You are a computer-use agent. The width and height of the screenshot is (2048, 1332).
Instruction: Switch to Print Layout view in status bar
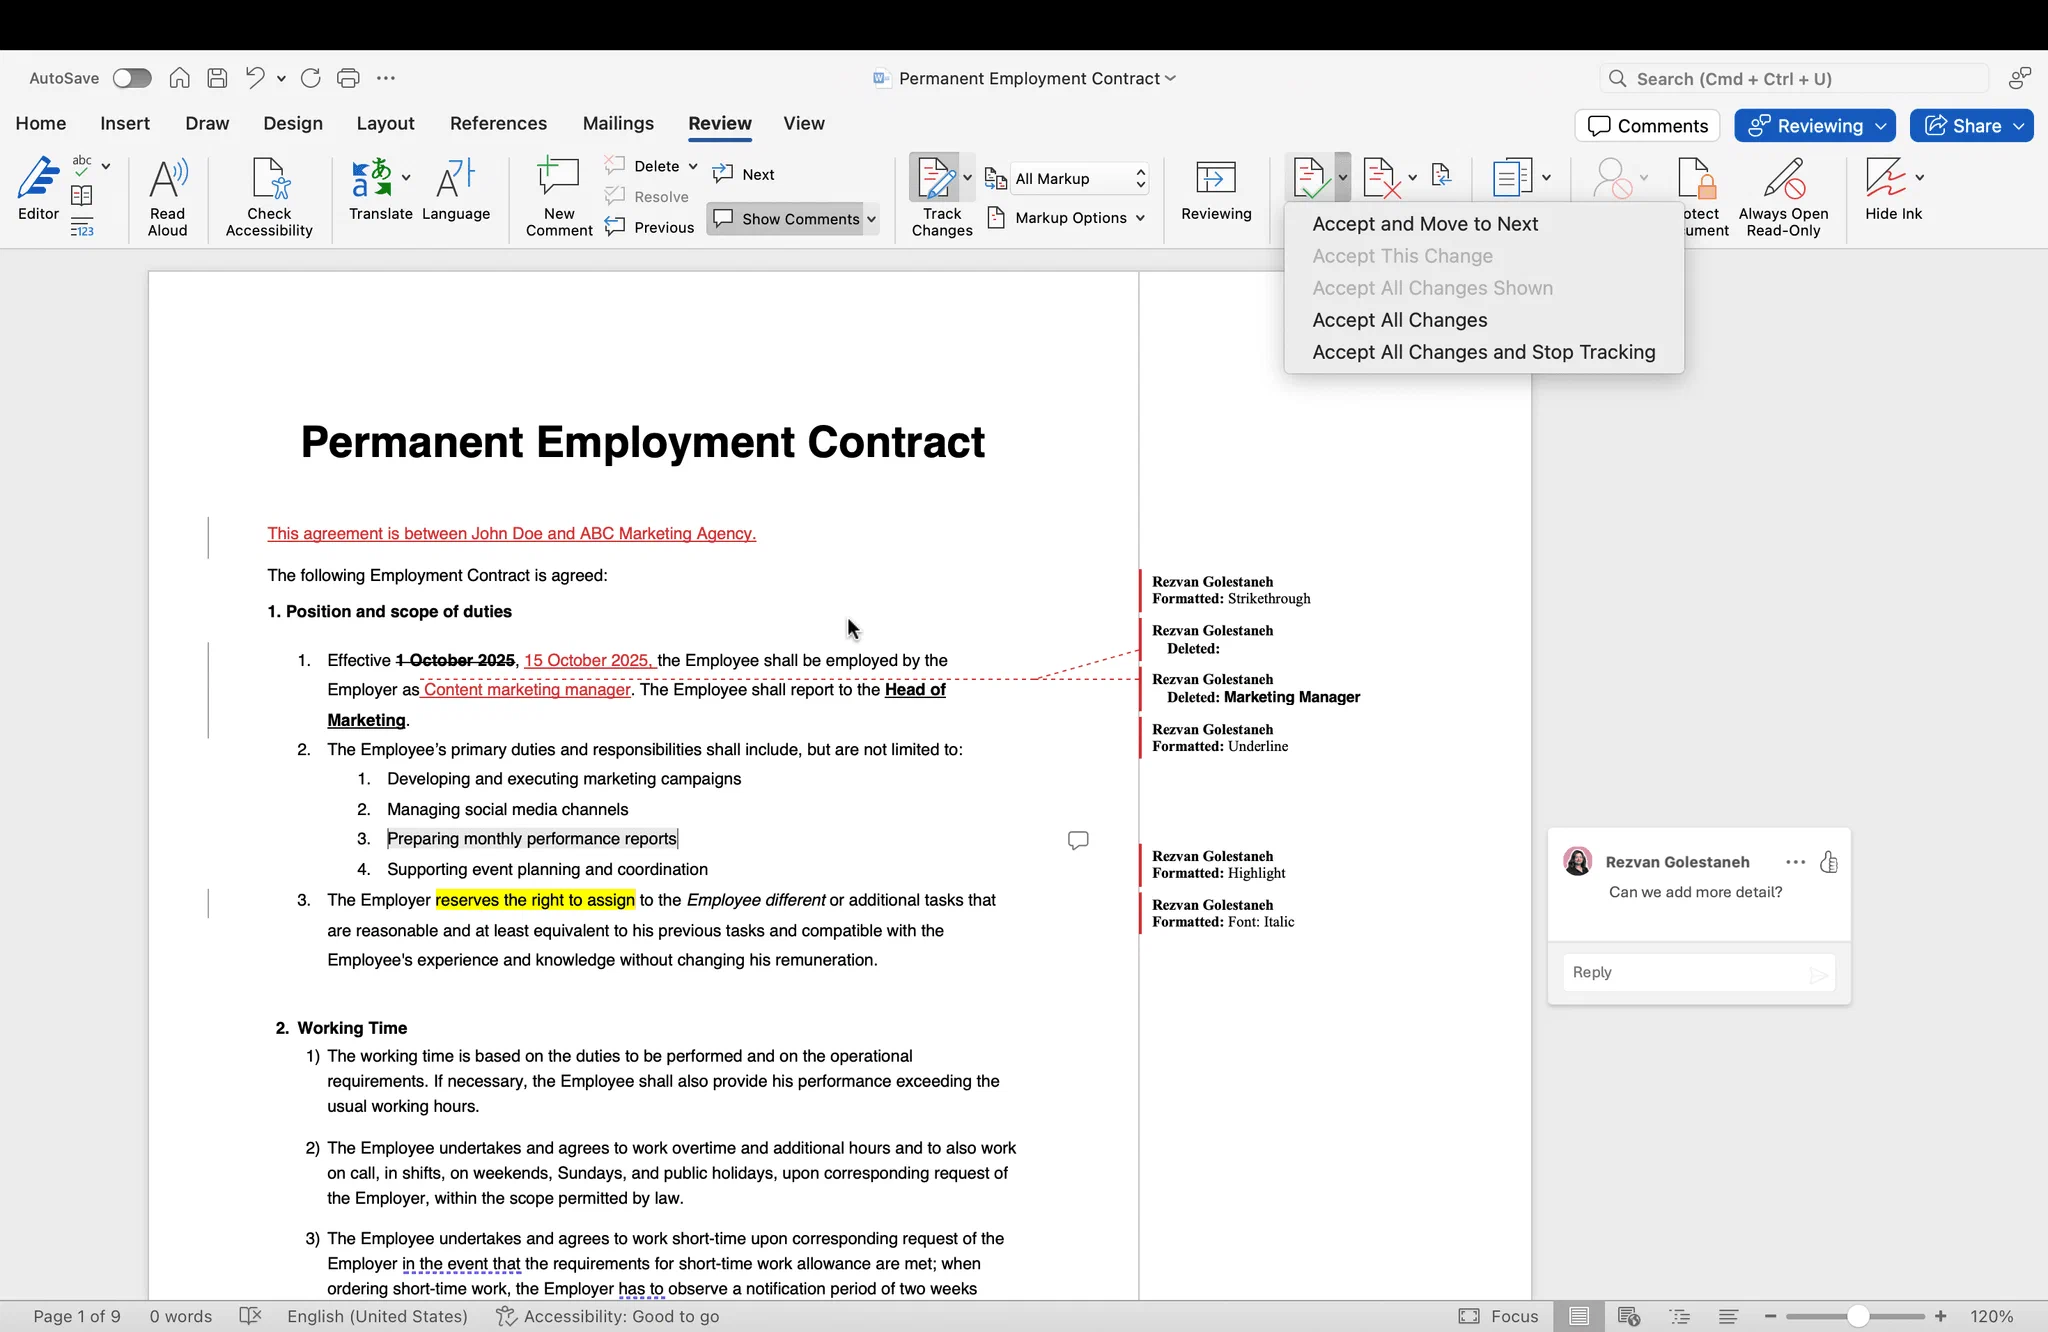(1579, 1316)
